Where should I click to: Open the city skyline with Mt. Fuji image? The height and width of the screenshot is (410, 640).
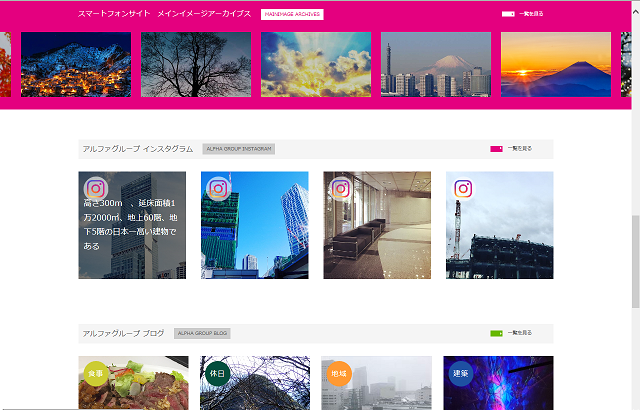436,64
